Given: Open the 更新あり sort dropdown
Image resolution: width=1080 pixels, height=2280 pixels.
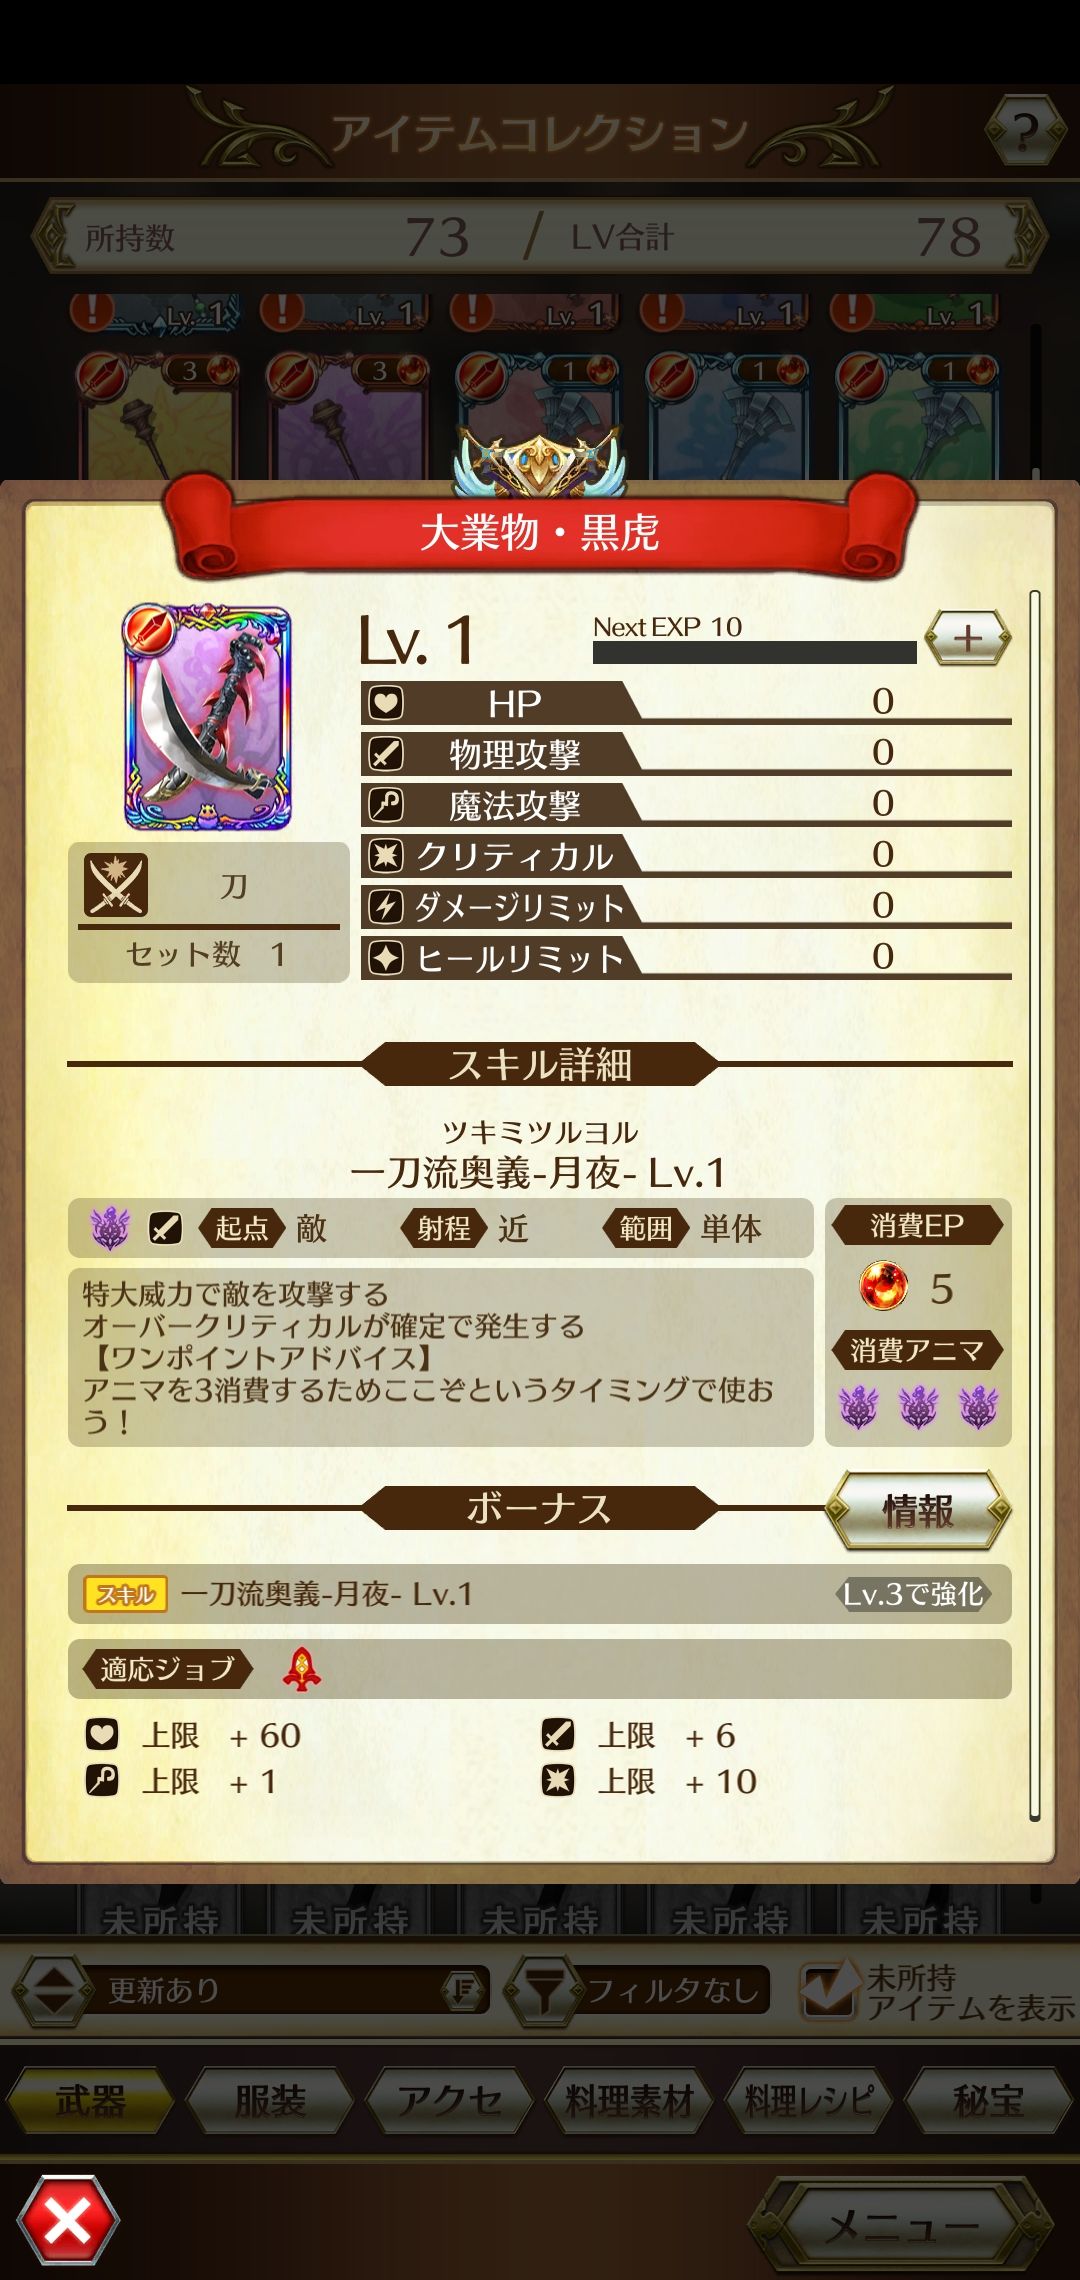Looking at the screenshot, I should 295,1990.
